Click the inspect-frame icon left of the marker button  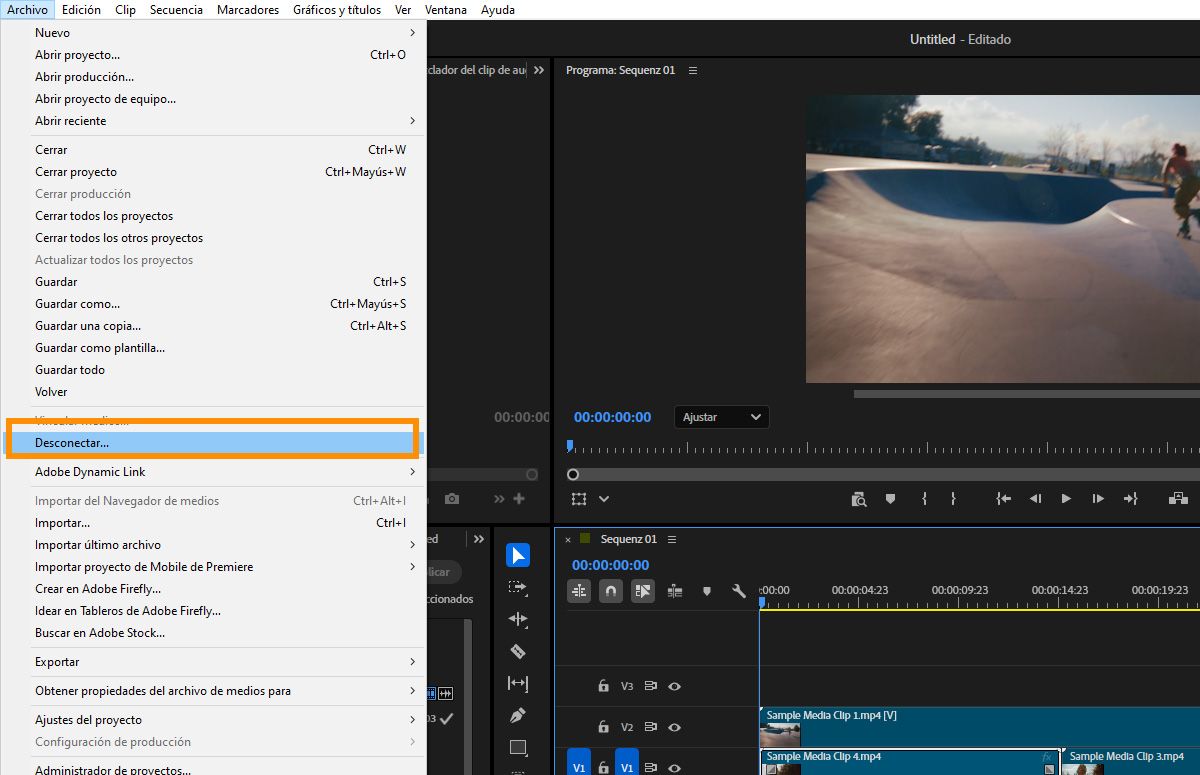click(858, 498)
